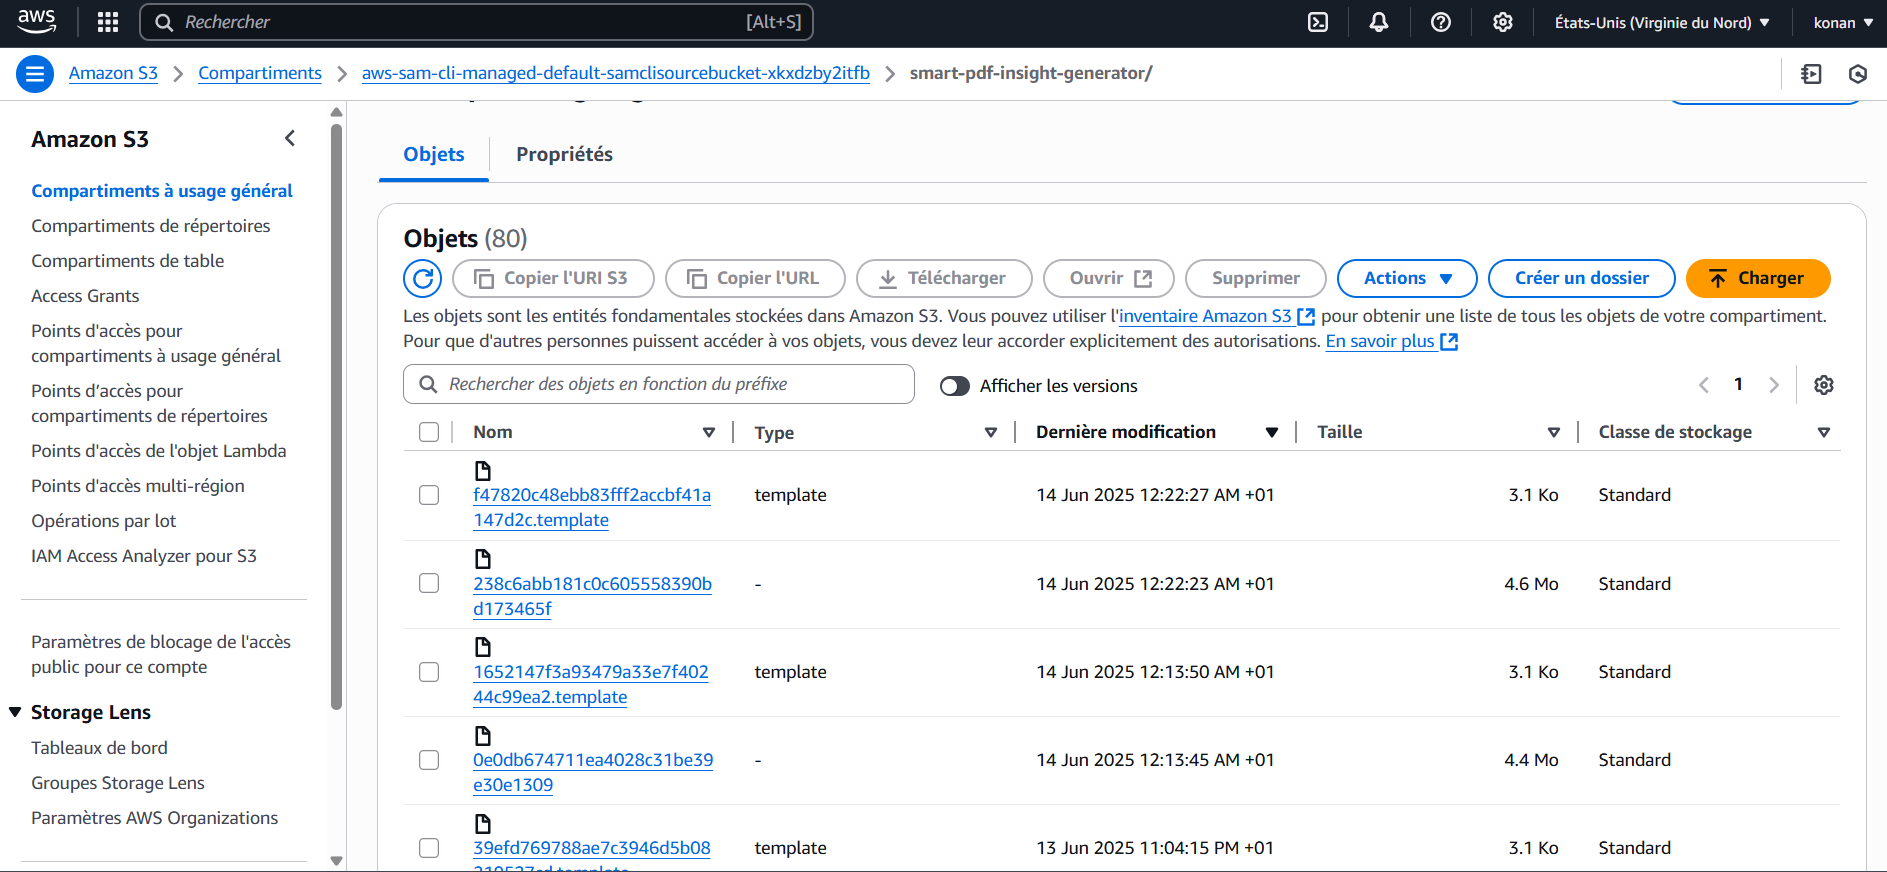This screenshot has height=872, width=1887.
Task: Open the inventaire Amazon S3 link
Action: [1217, 316]
